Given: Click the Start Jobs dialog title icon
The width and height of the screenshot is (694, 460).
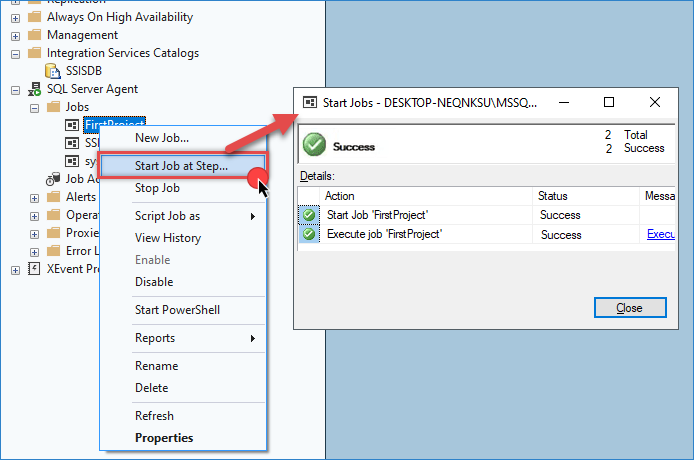Looking at the screenshot, I should click(x=311, y=102).
